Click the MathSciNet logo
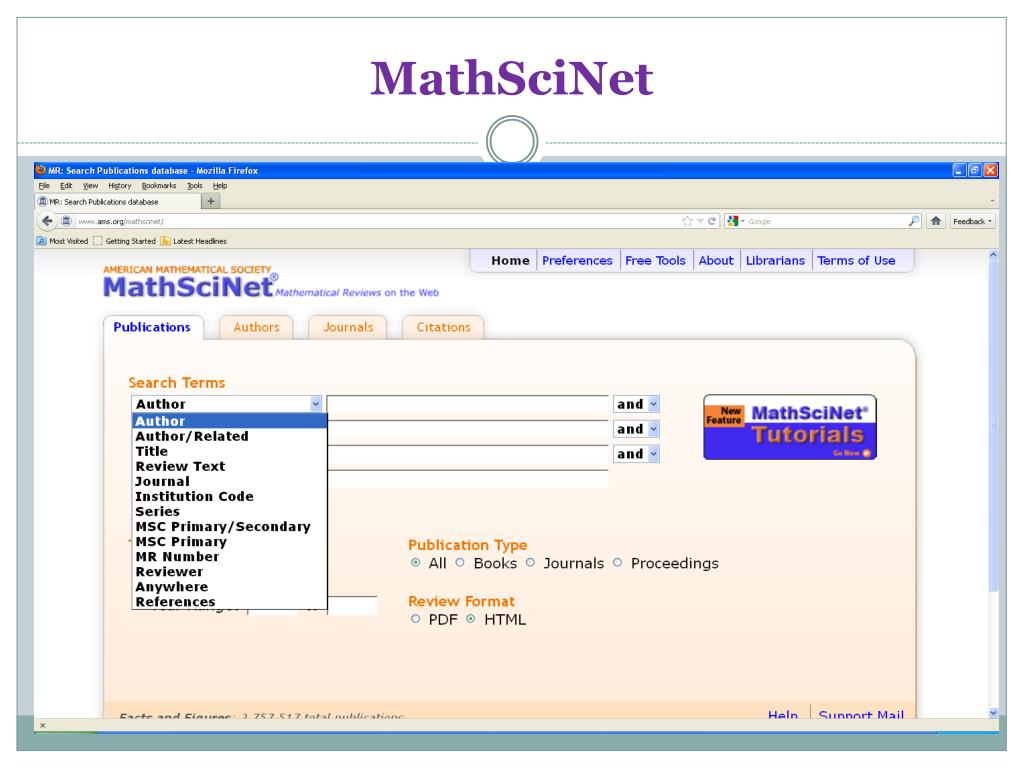The width and height of the screenshot is (1024, 768). point(189,286)
